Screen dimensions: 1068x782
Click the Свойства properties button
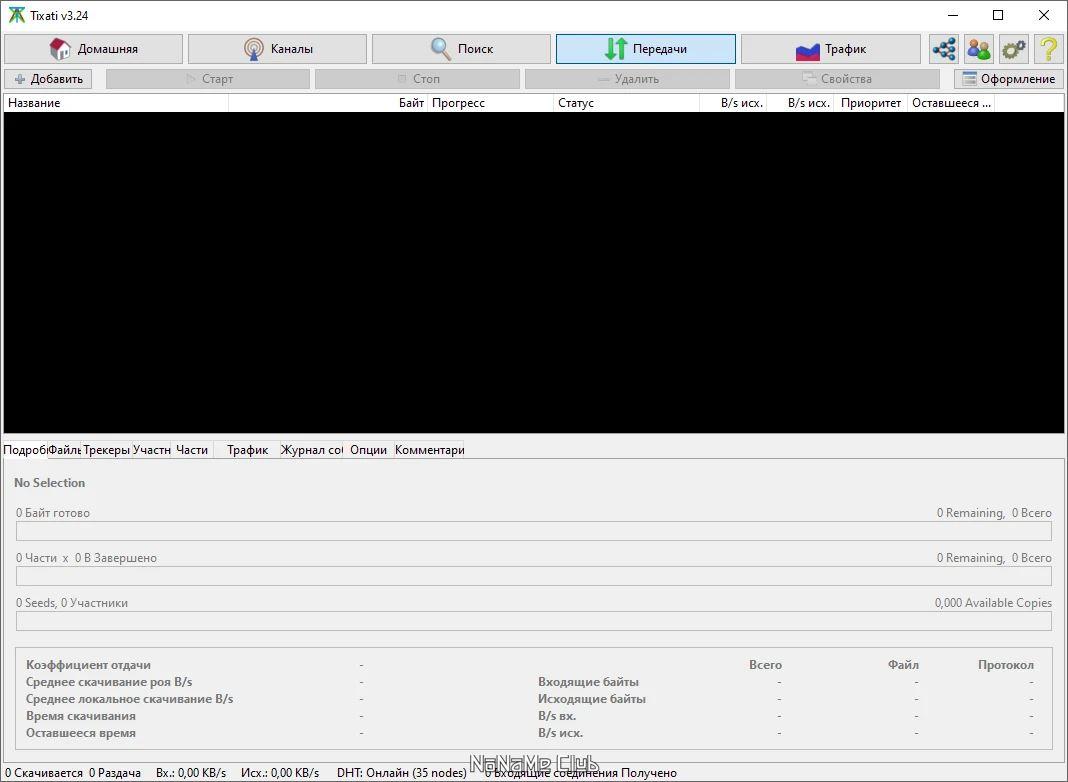point(837,79)
